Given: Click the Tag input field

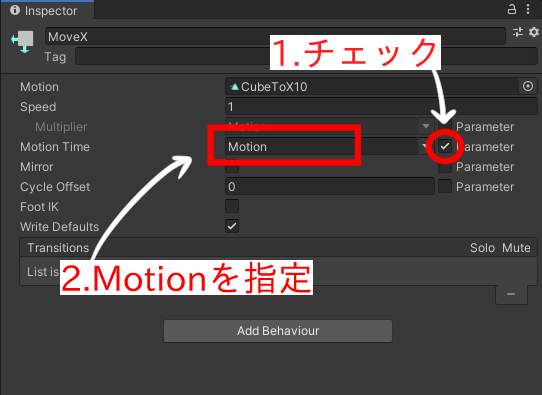Looking at the screenshot, I should (306, 56).
